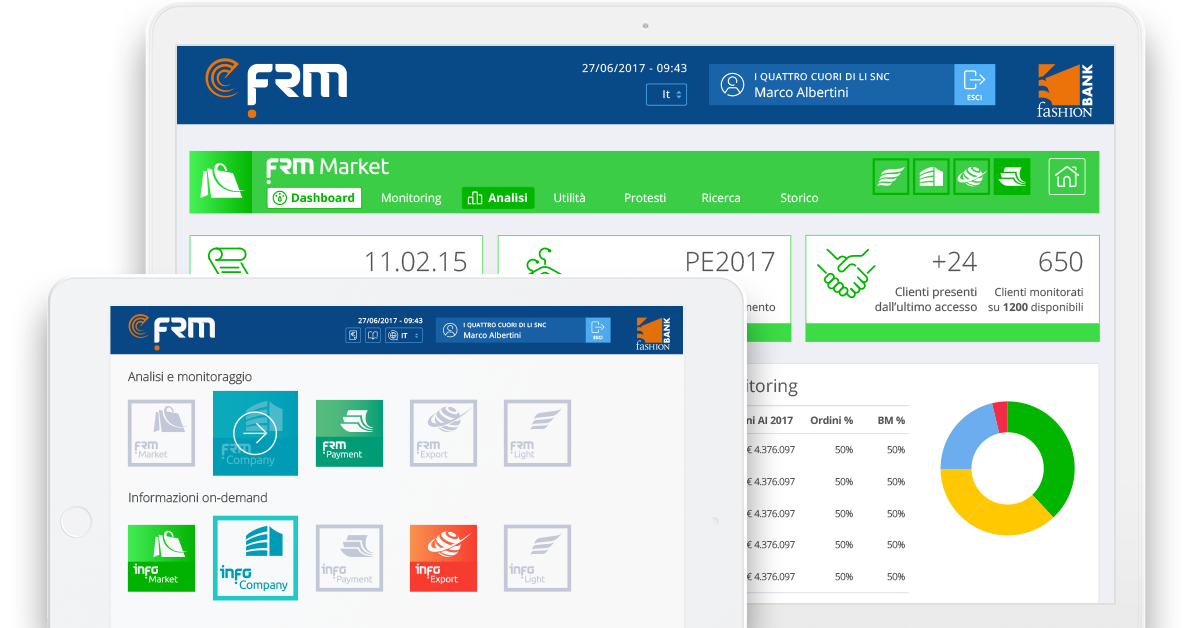
Task: Open the Protesti tab
Action: click(645, 198)
